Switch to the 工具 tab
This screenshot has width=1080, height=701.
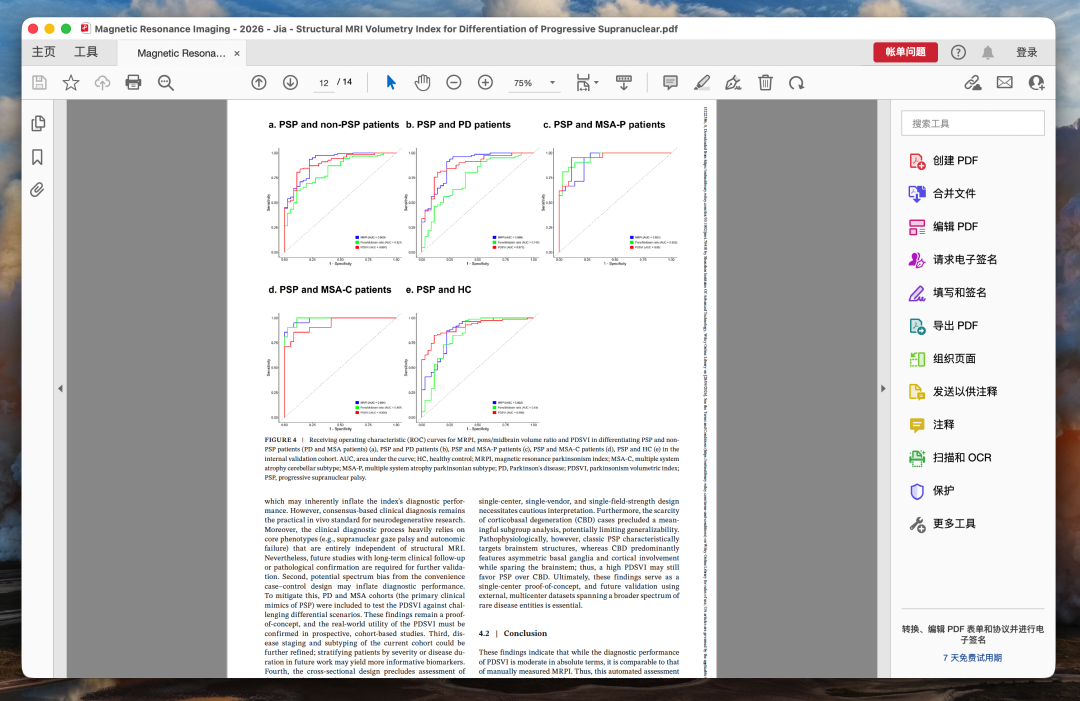pyautogui.click(x=86, y=52)
